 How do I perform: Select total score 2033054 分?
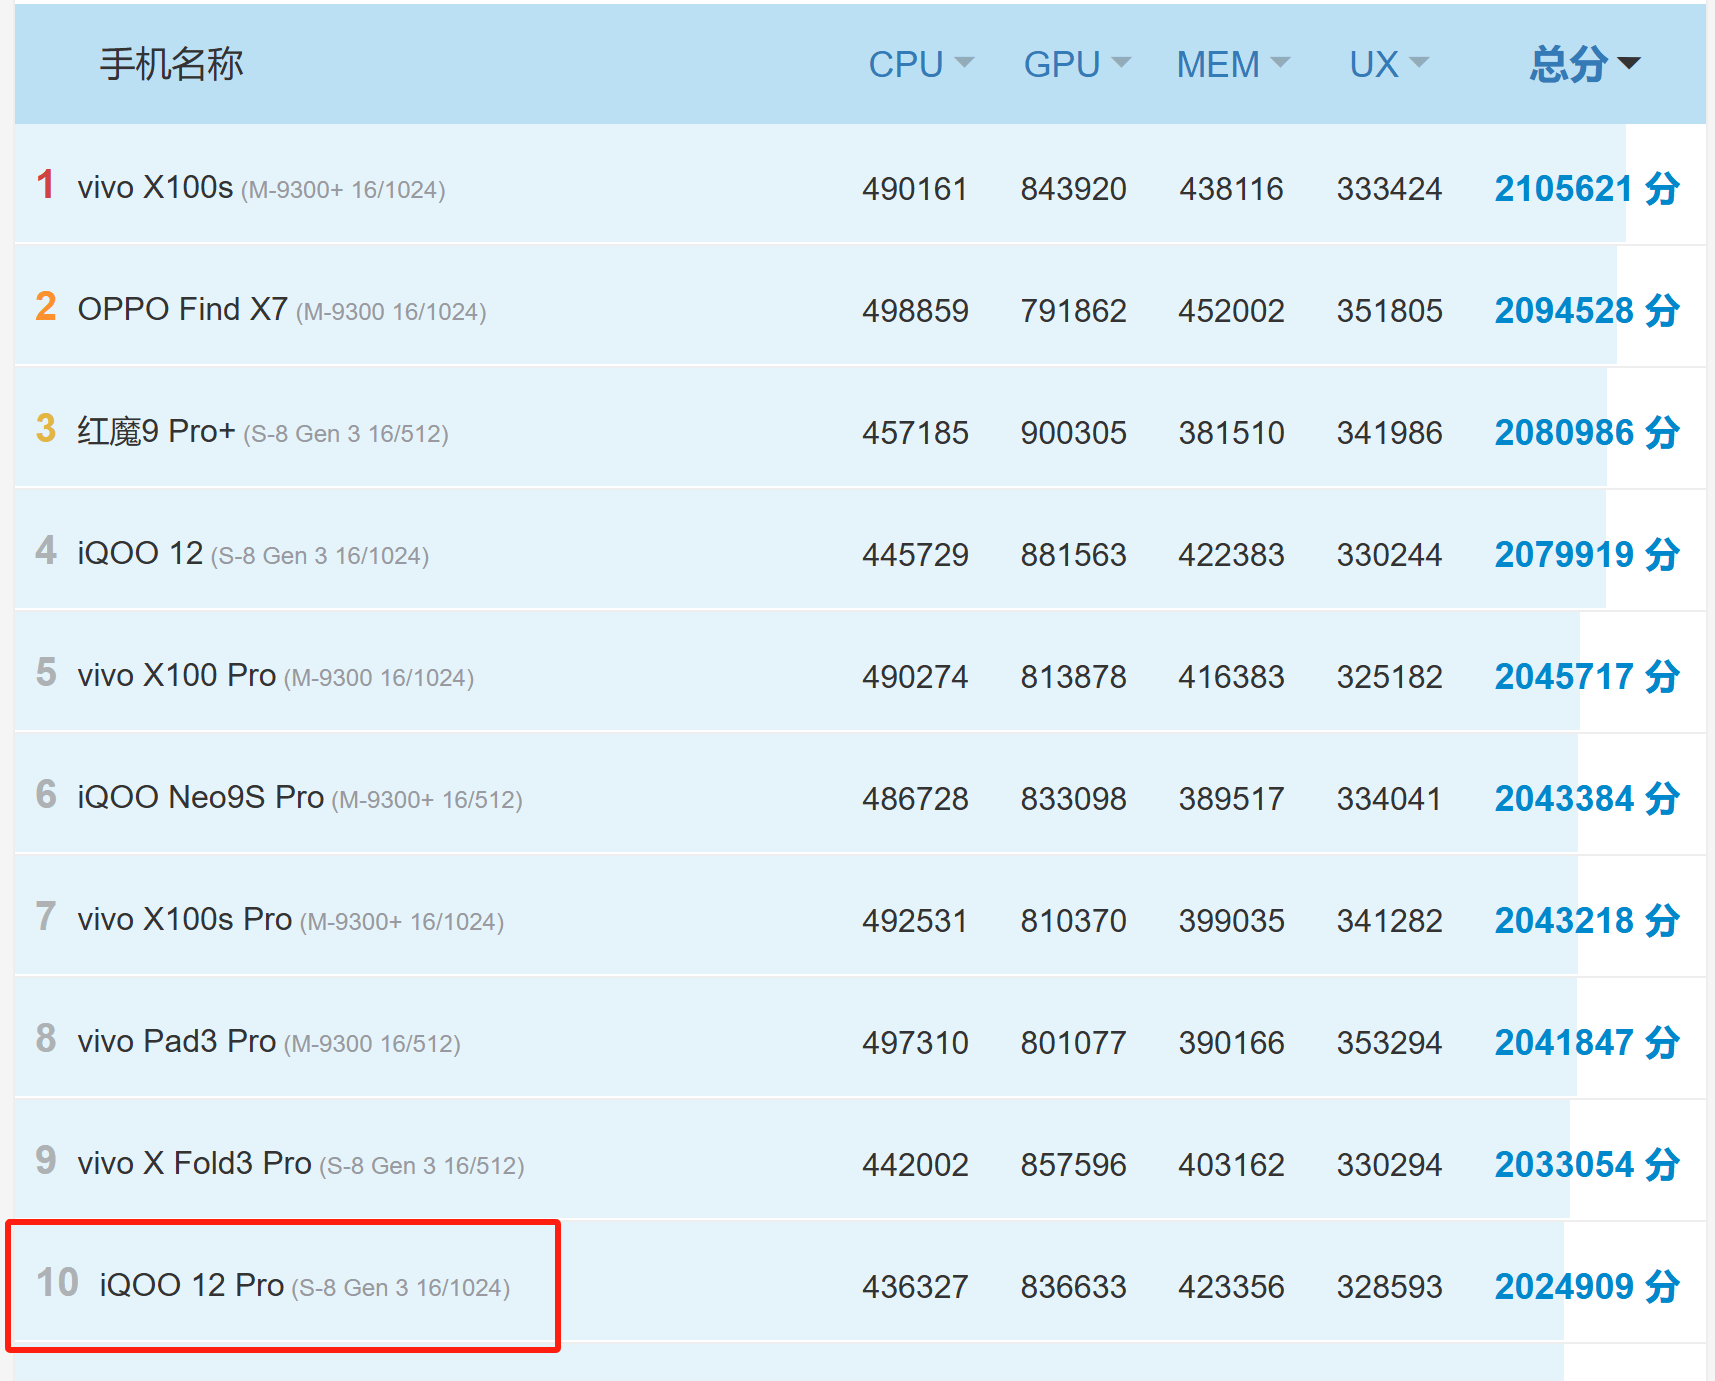point(1587,1164)
